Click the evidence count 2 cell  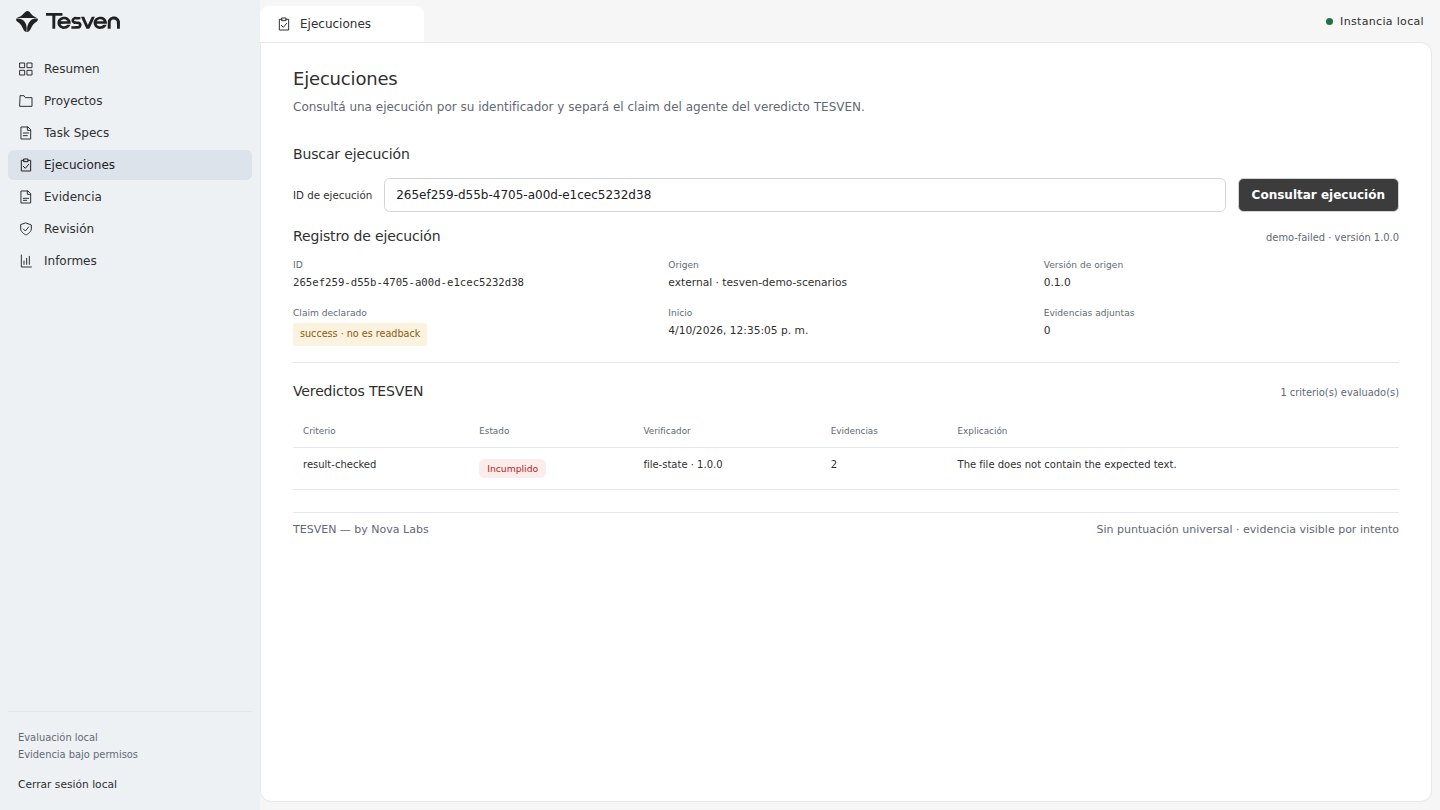point(834,465)
